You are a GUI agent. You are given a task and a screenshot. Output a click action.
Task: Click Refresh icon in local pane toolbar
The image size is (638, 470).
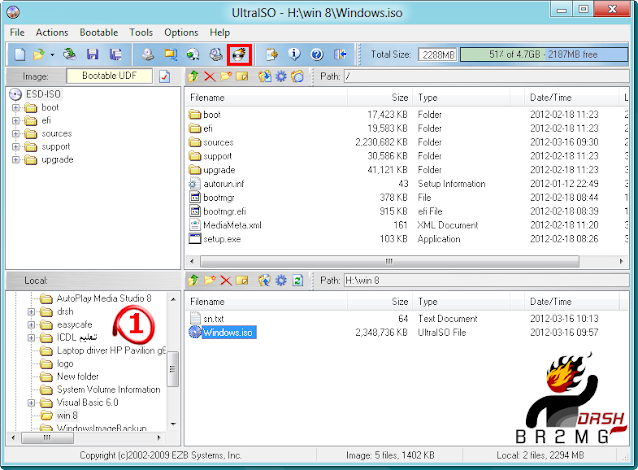pyautogui.click(x=298, y=280)
